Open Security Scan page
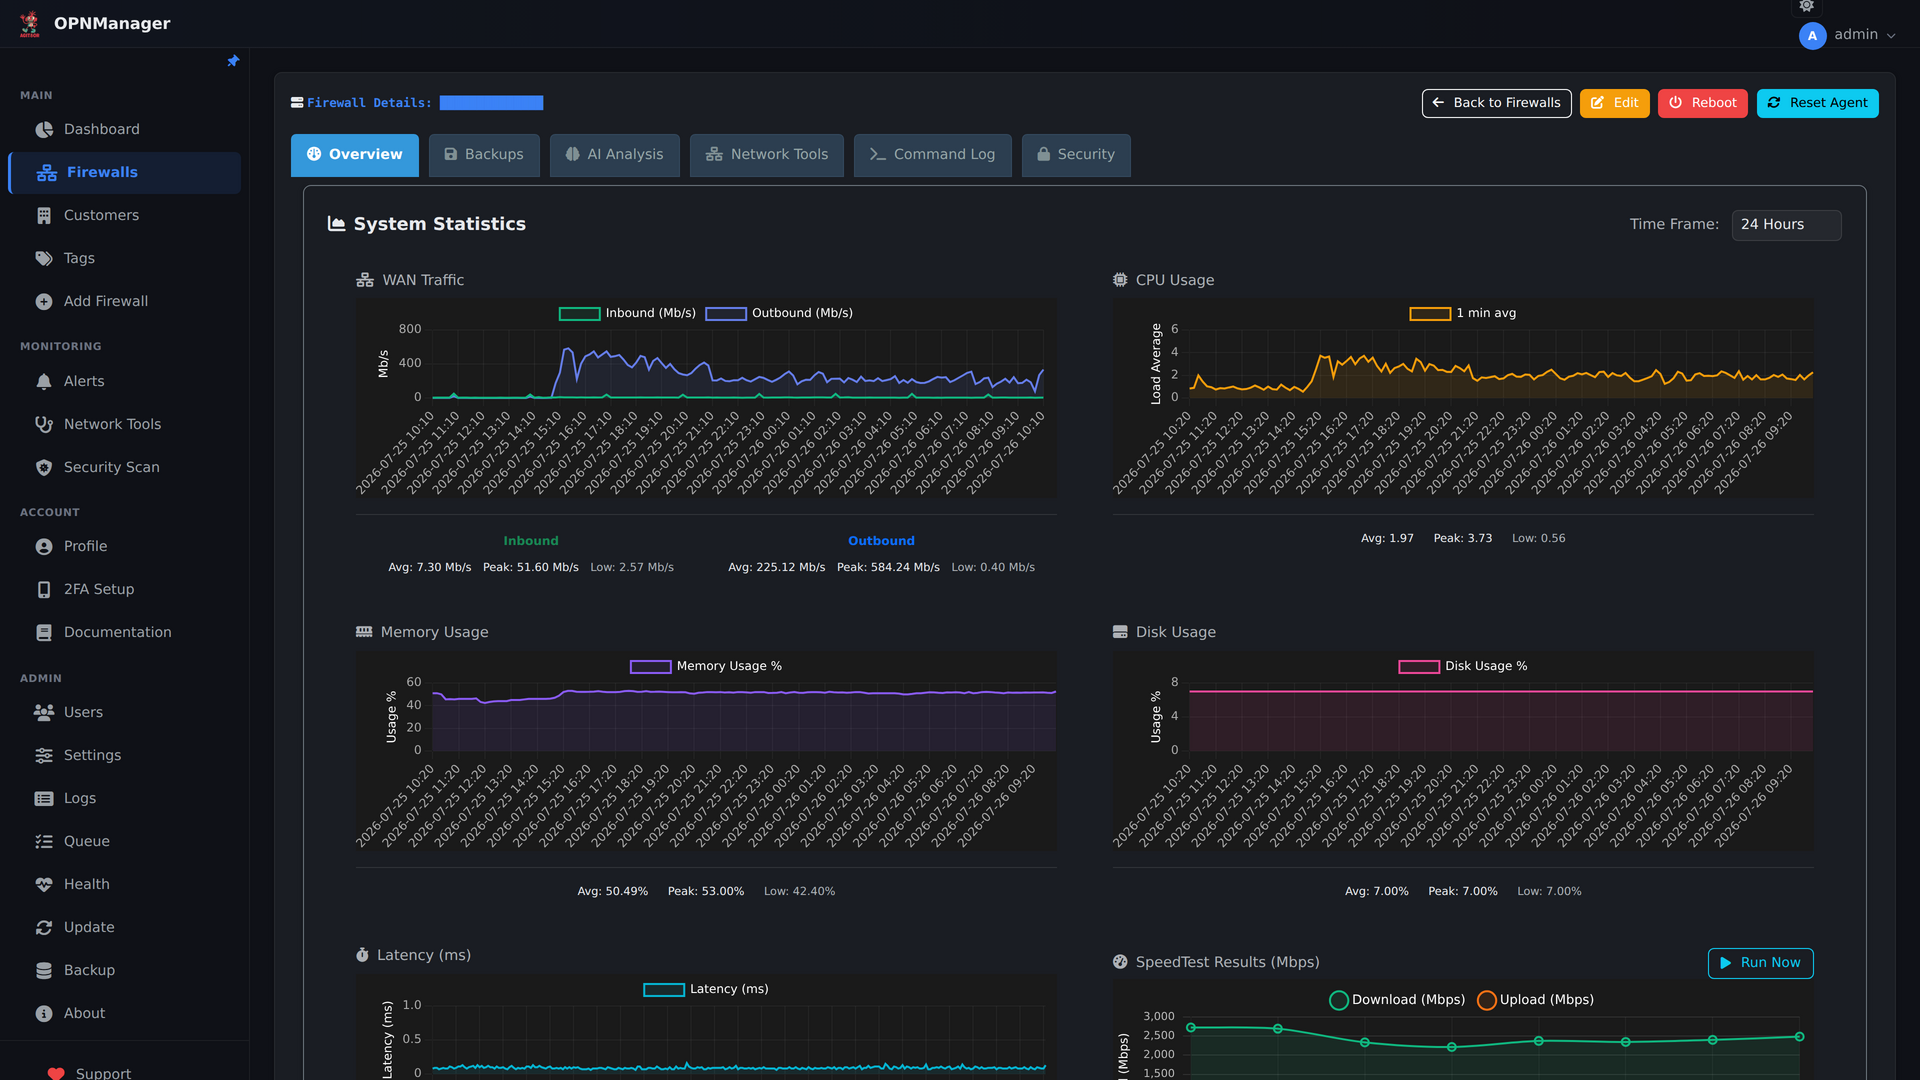 (x=124, y=467)
